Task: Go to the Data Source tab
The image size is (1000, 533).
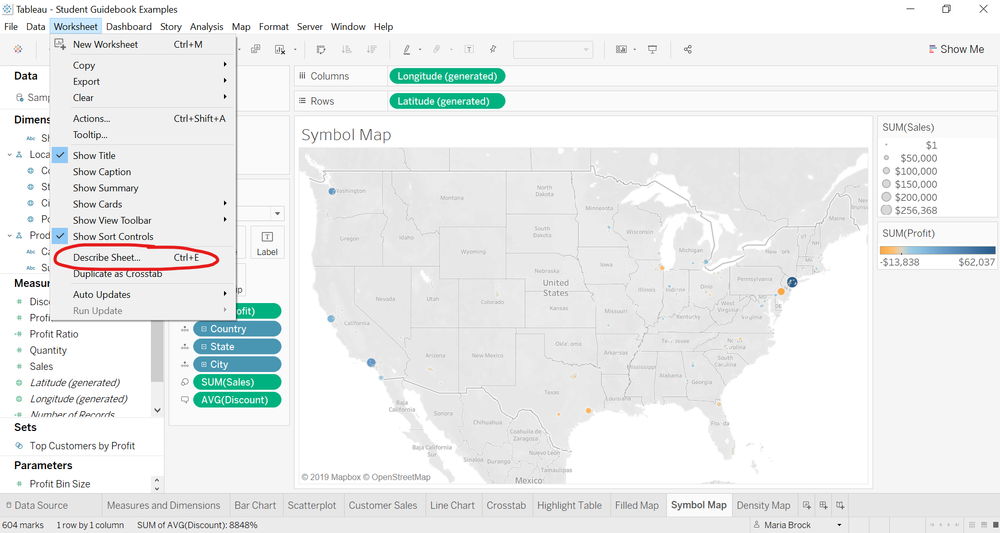Action: pyautogui.click(x=37, y=505)
